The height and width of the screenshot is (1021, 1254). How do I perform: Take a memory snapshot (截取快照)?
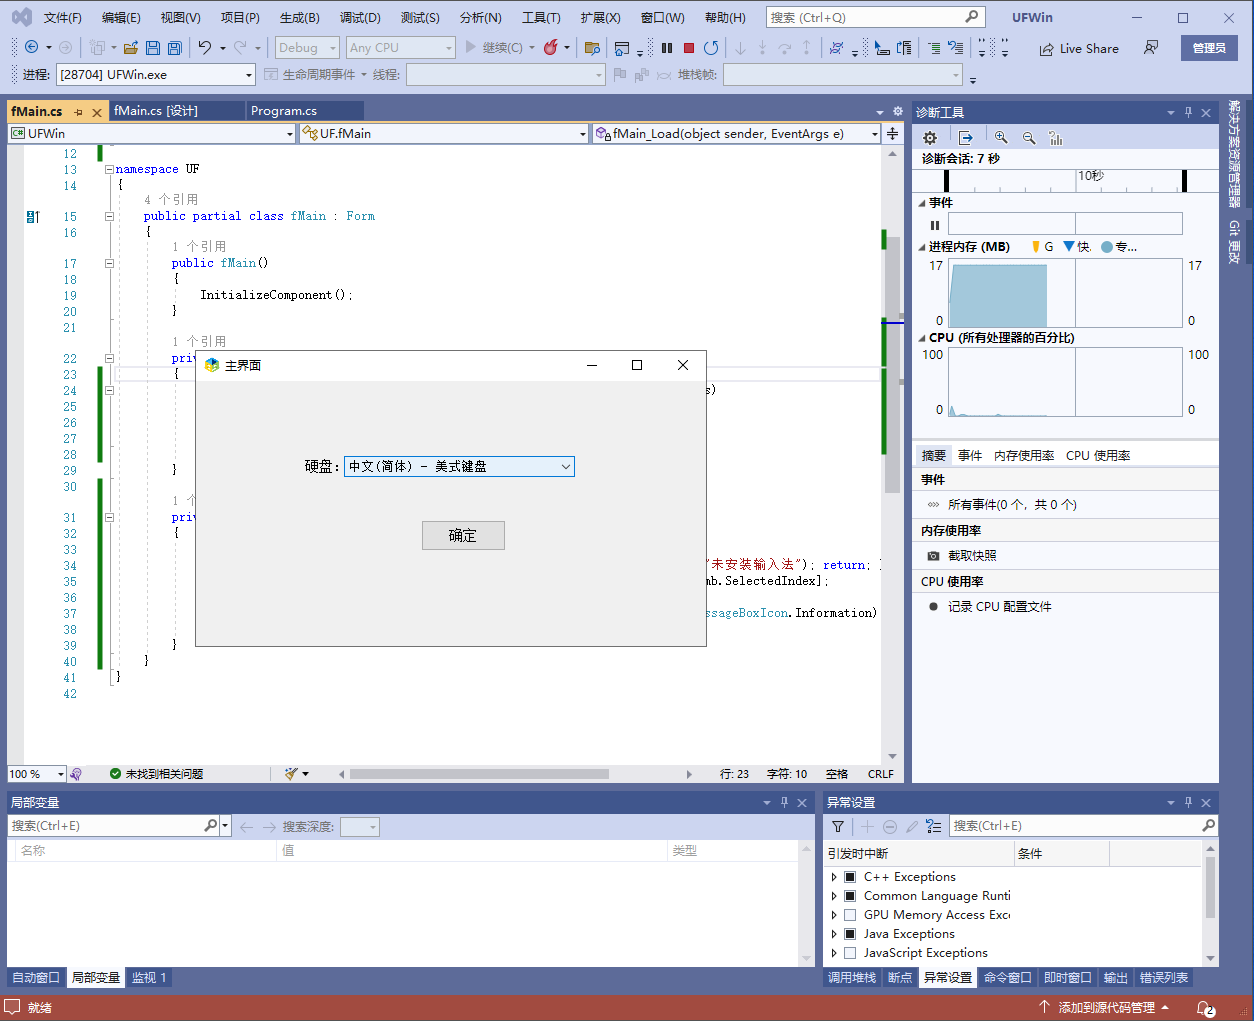tap(971, 556)
